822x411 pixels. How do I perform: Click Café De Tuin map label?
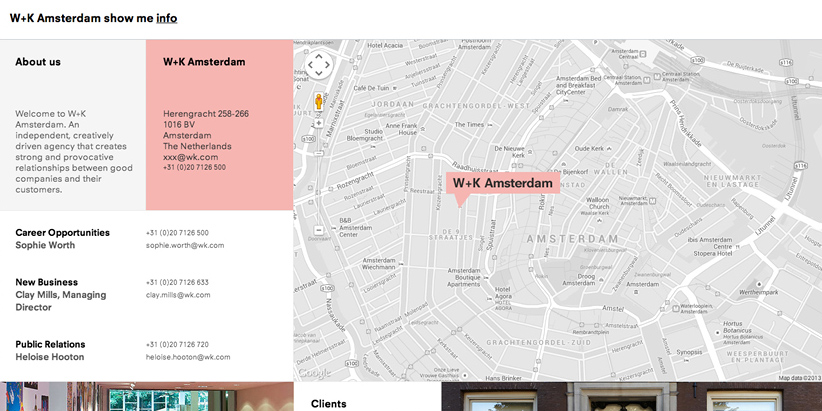coord(371,88)
